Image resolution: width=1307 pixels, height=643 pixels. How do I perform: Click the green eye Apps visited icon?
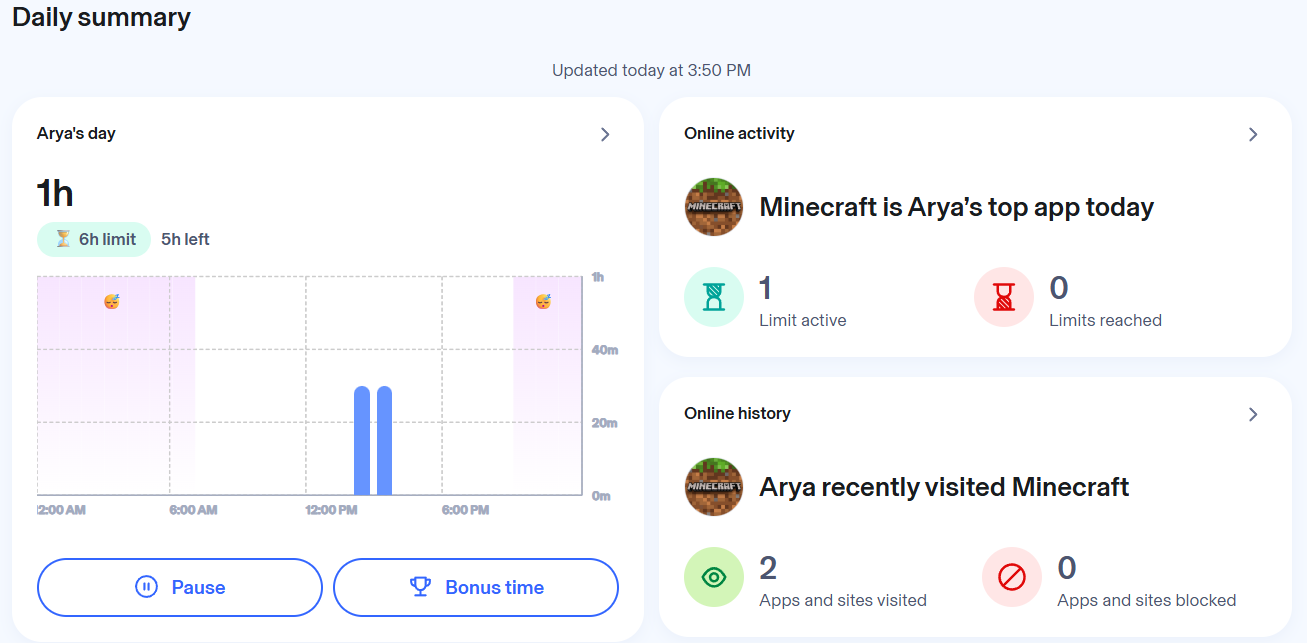[713, 577]
